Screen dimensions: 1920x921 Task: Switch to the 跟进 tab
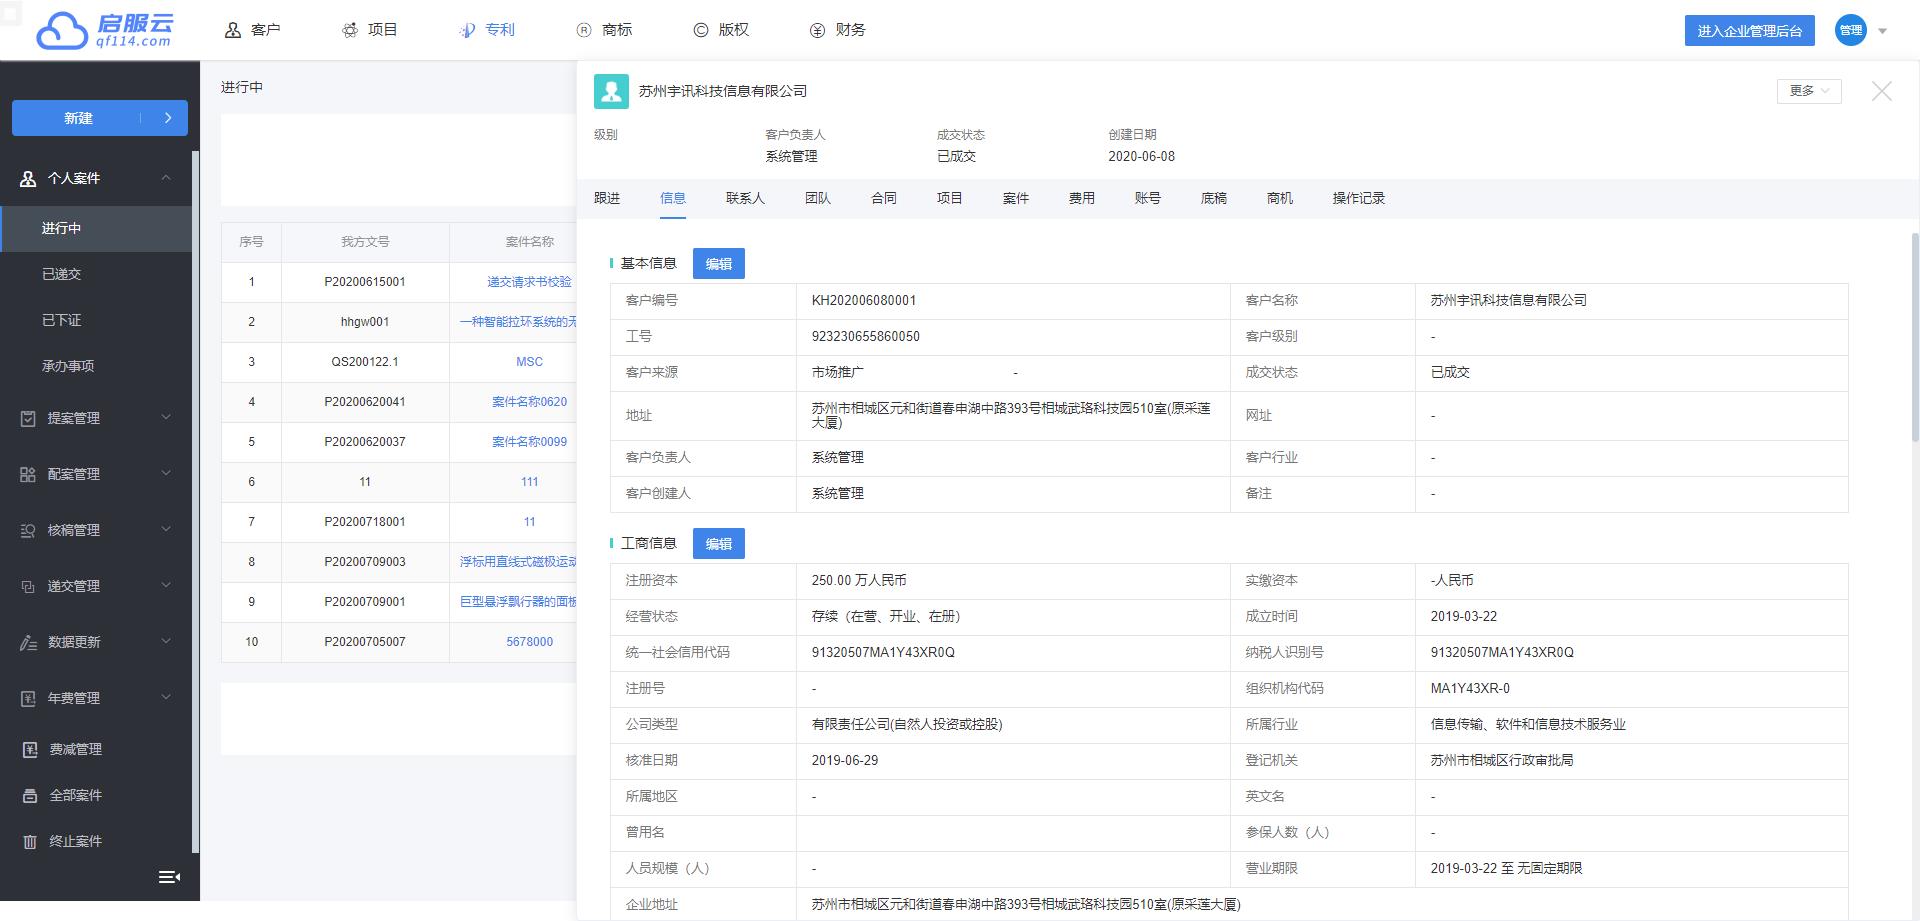coord(607,198)
